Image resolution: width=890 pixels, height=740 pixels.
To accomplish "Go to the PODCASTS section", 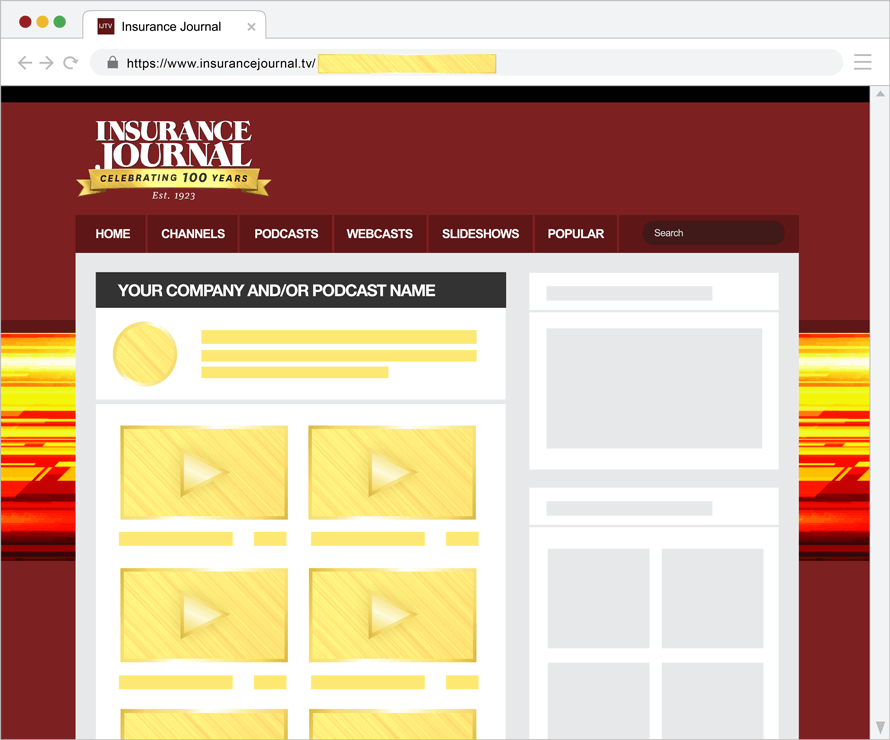I will (286, 234).
